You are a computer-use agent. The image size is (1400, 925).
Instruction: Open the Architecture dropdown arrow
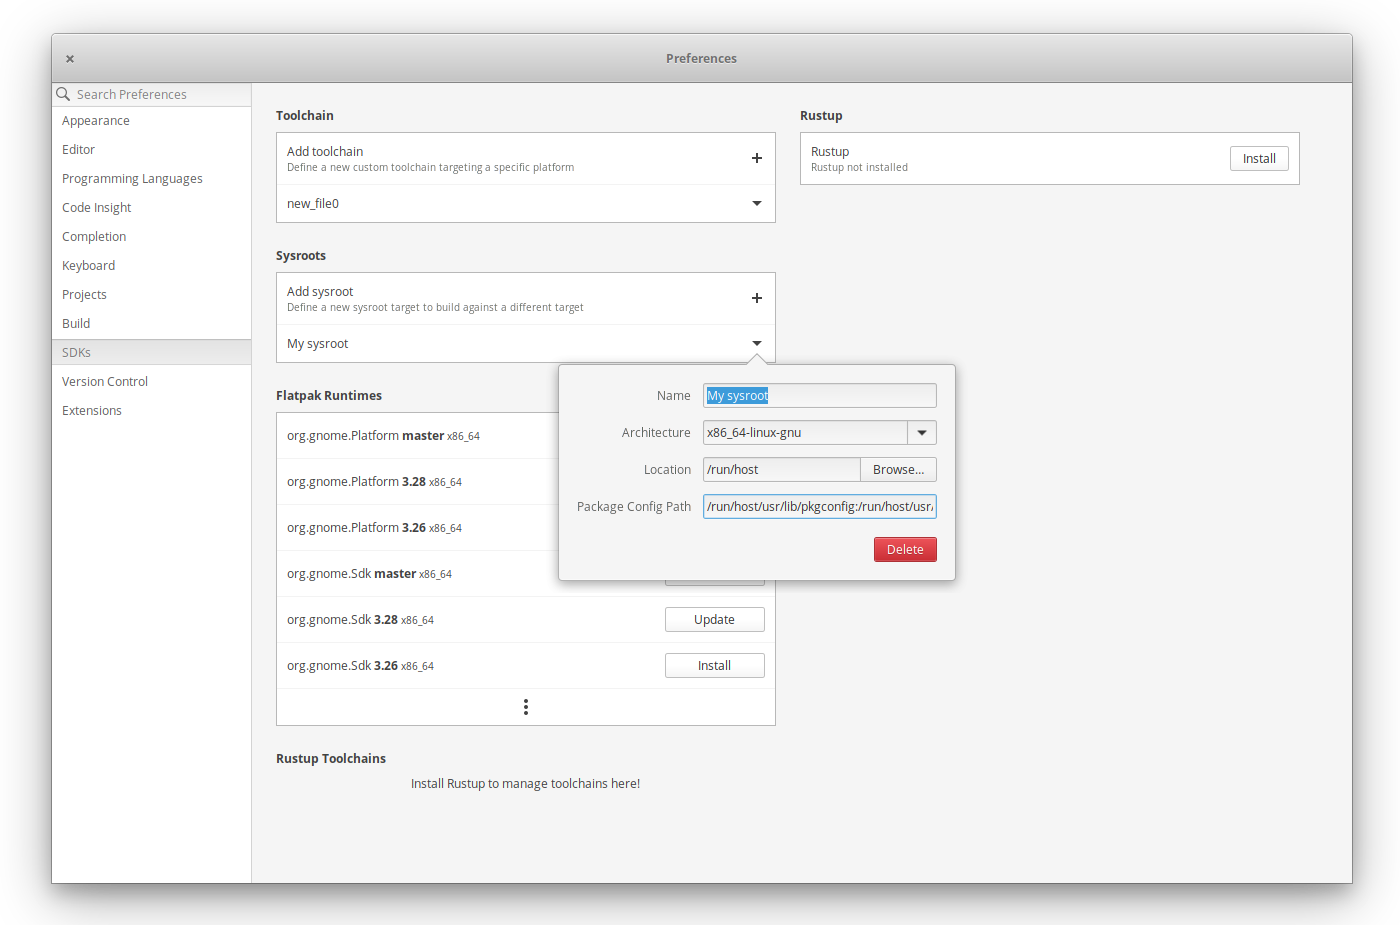pos(922,433)
